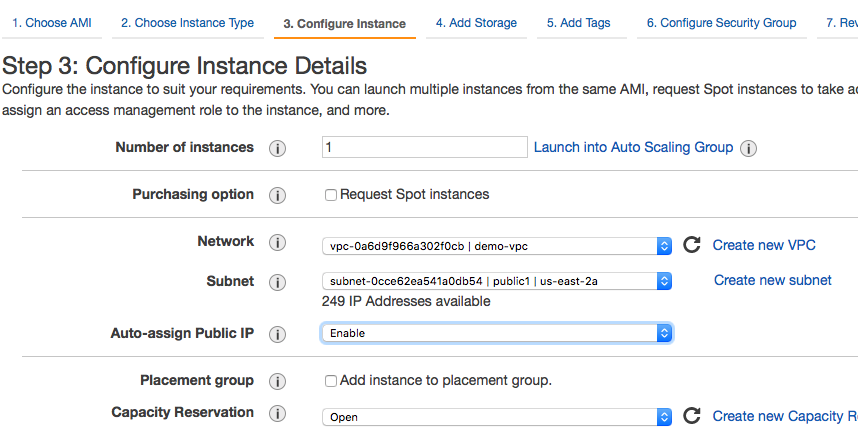Click info icon for Auto-assign Public IP
Screen dimensions: 858x433
[278, 334]
